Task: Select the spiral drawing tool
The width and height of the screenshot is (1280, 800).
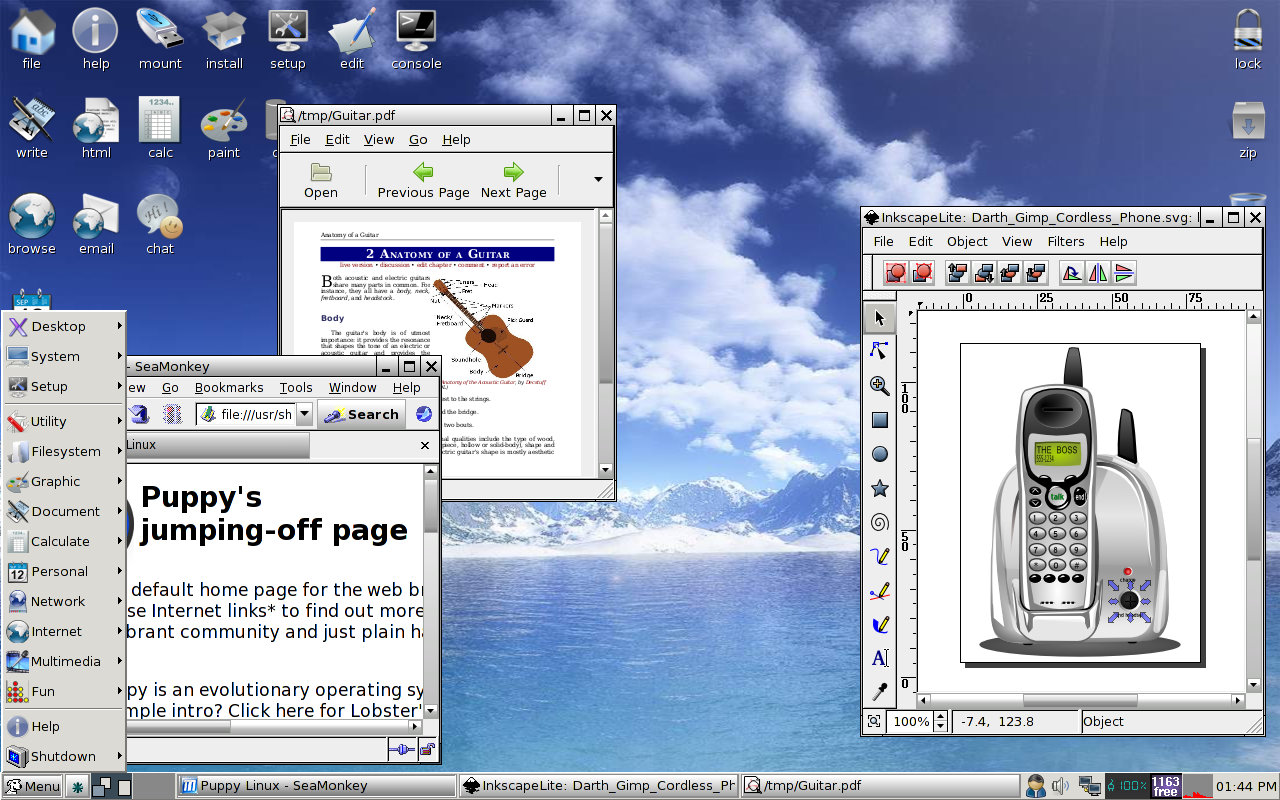Action: [x=880, y=522]
